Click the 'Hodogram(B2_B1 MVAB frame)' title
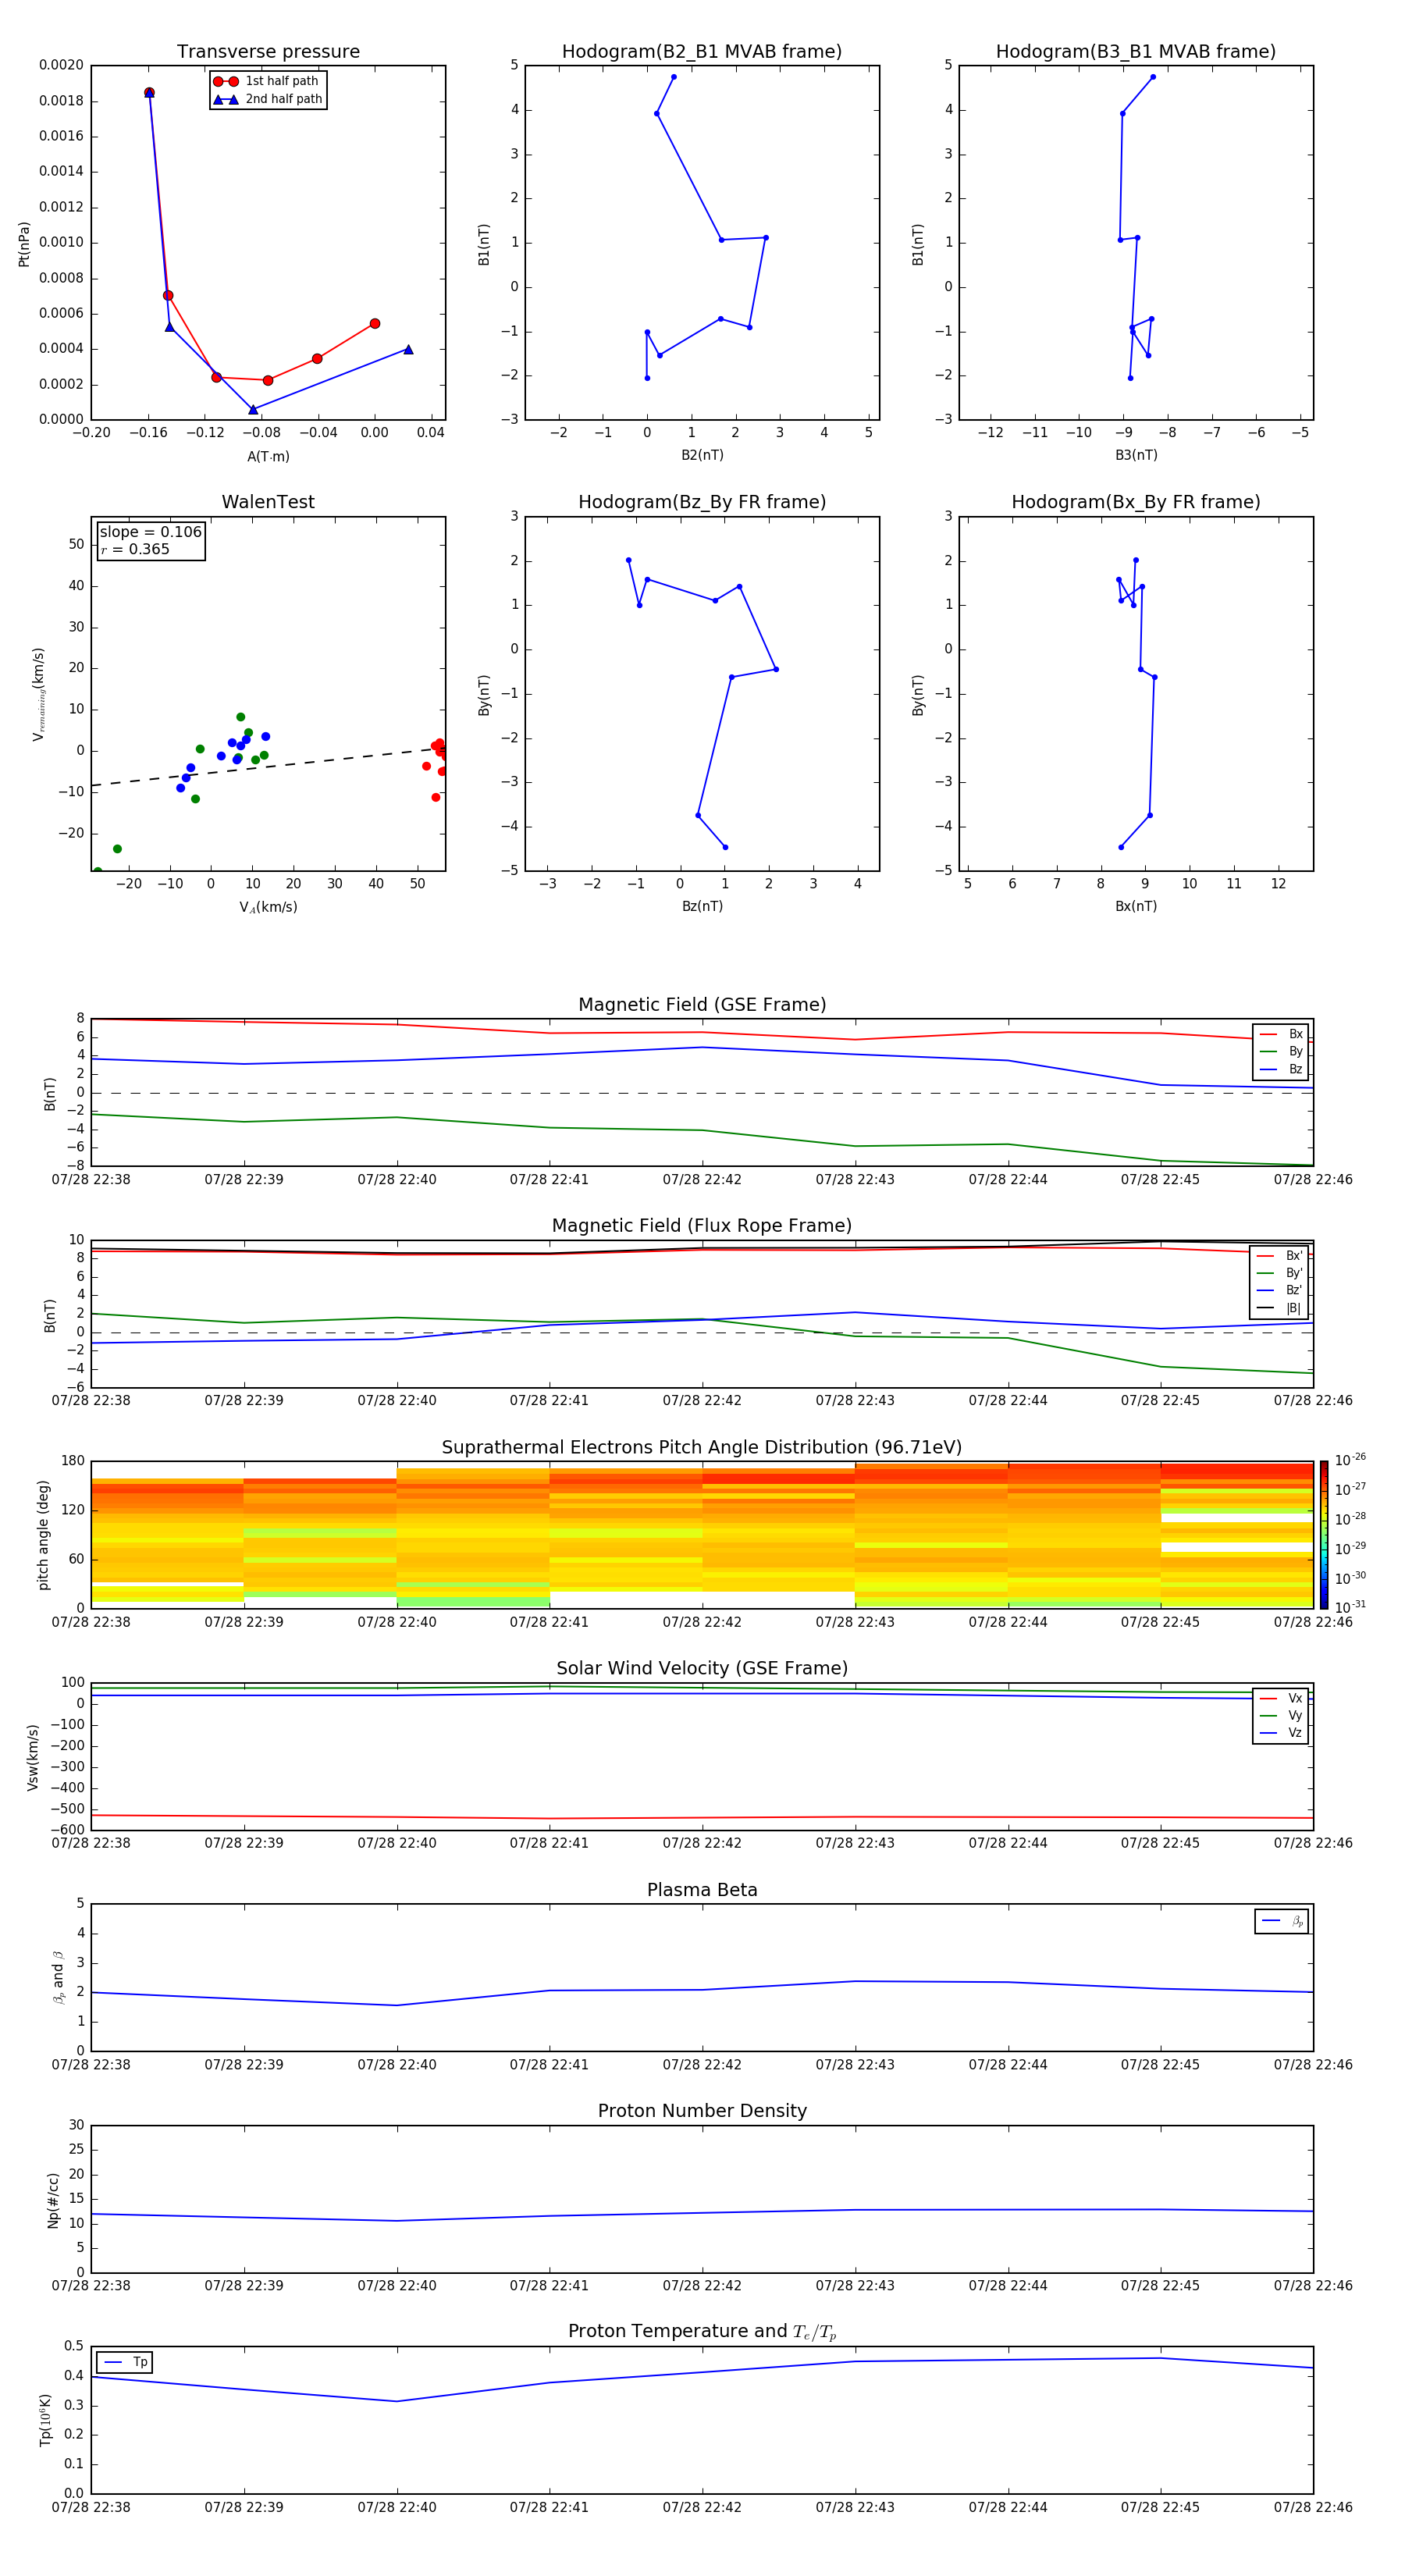Image resolution: width=1405 pixels, height=2576 pixels. 702,51
